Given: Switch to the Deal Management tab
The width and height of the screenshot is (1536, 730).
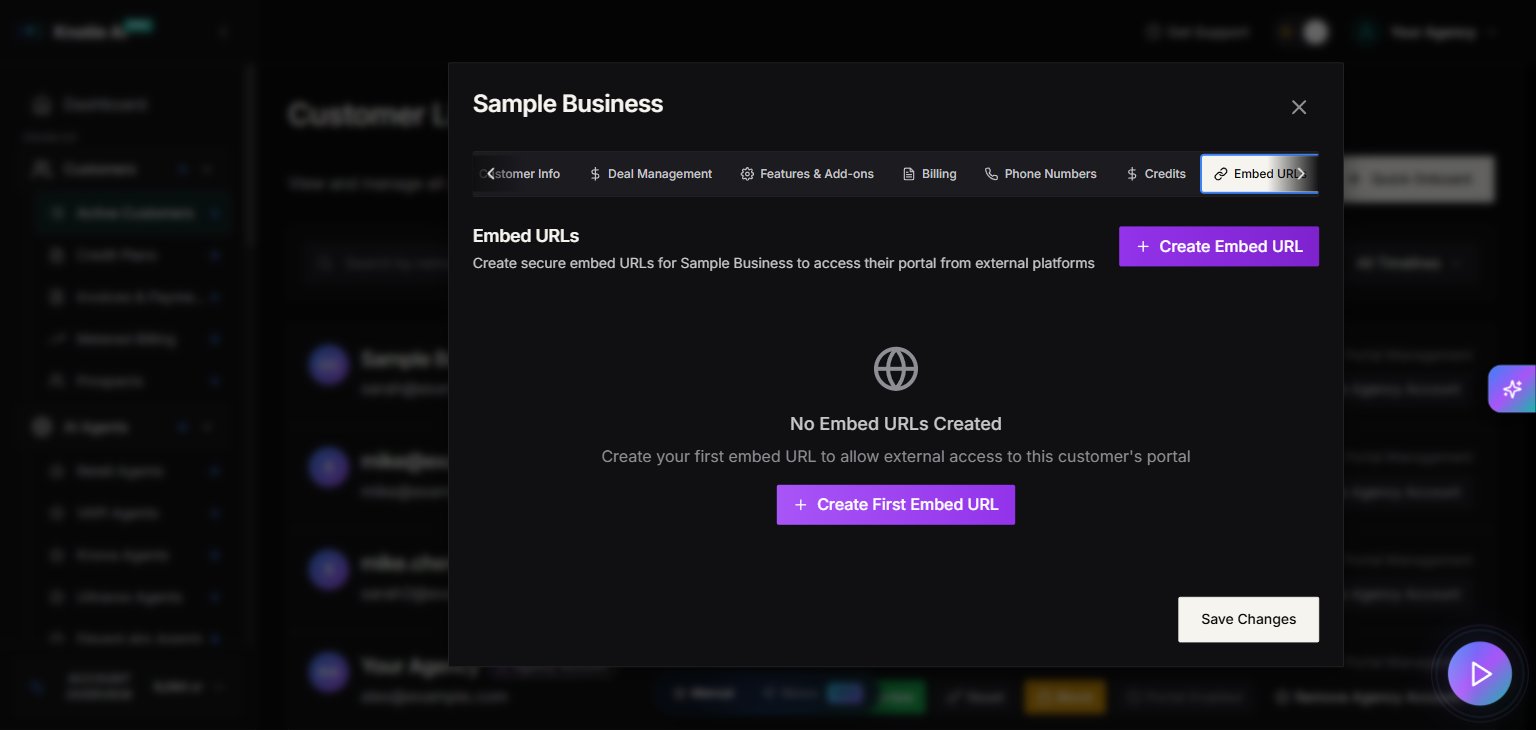Looking at the screenshot, I should 651,174.
